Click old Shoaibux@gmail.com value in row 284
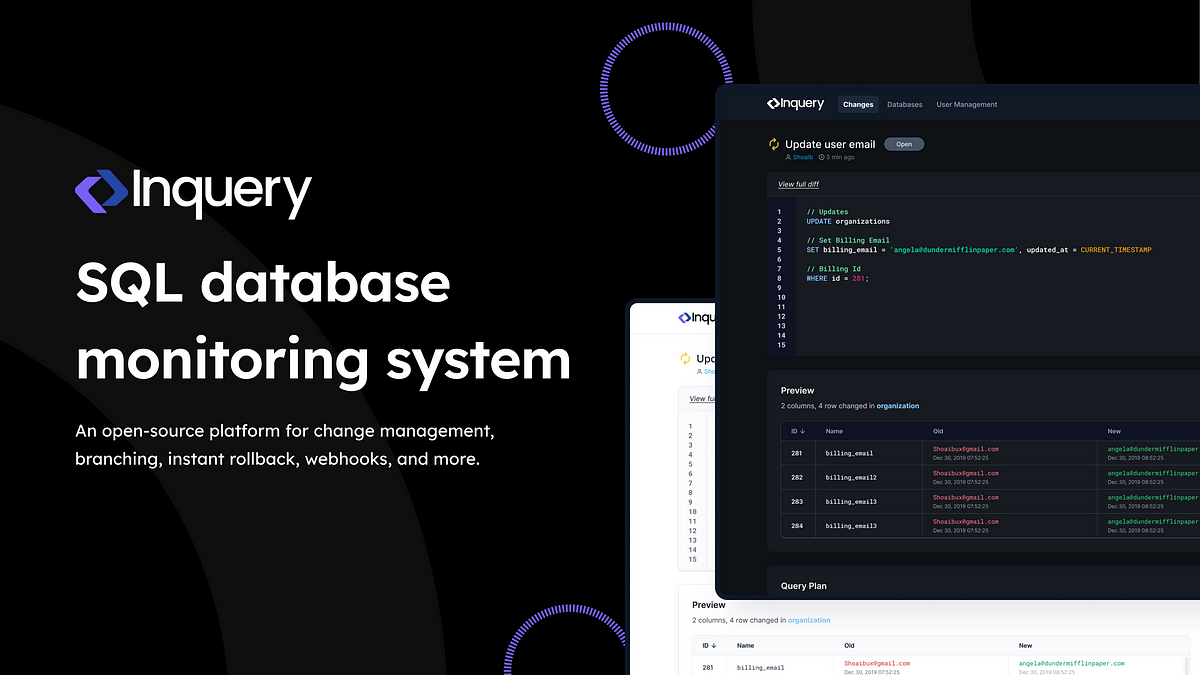1200x675 pixels. (x=965, y=521)
